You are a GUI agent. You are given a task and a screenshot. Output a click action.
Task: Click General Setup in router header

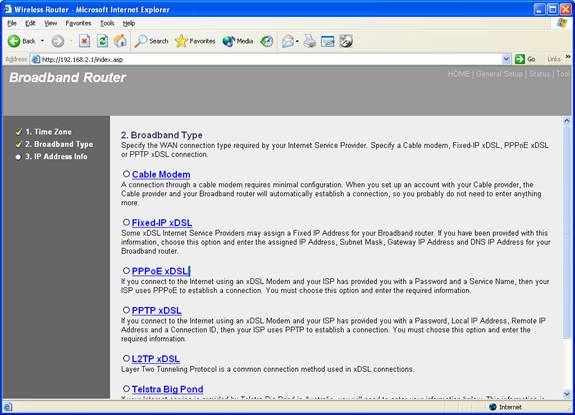tap(499, 74)
